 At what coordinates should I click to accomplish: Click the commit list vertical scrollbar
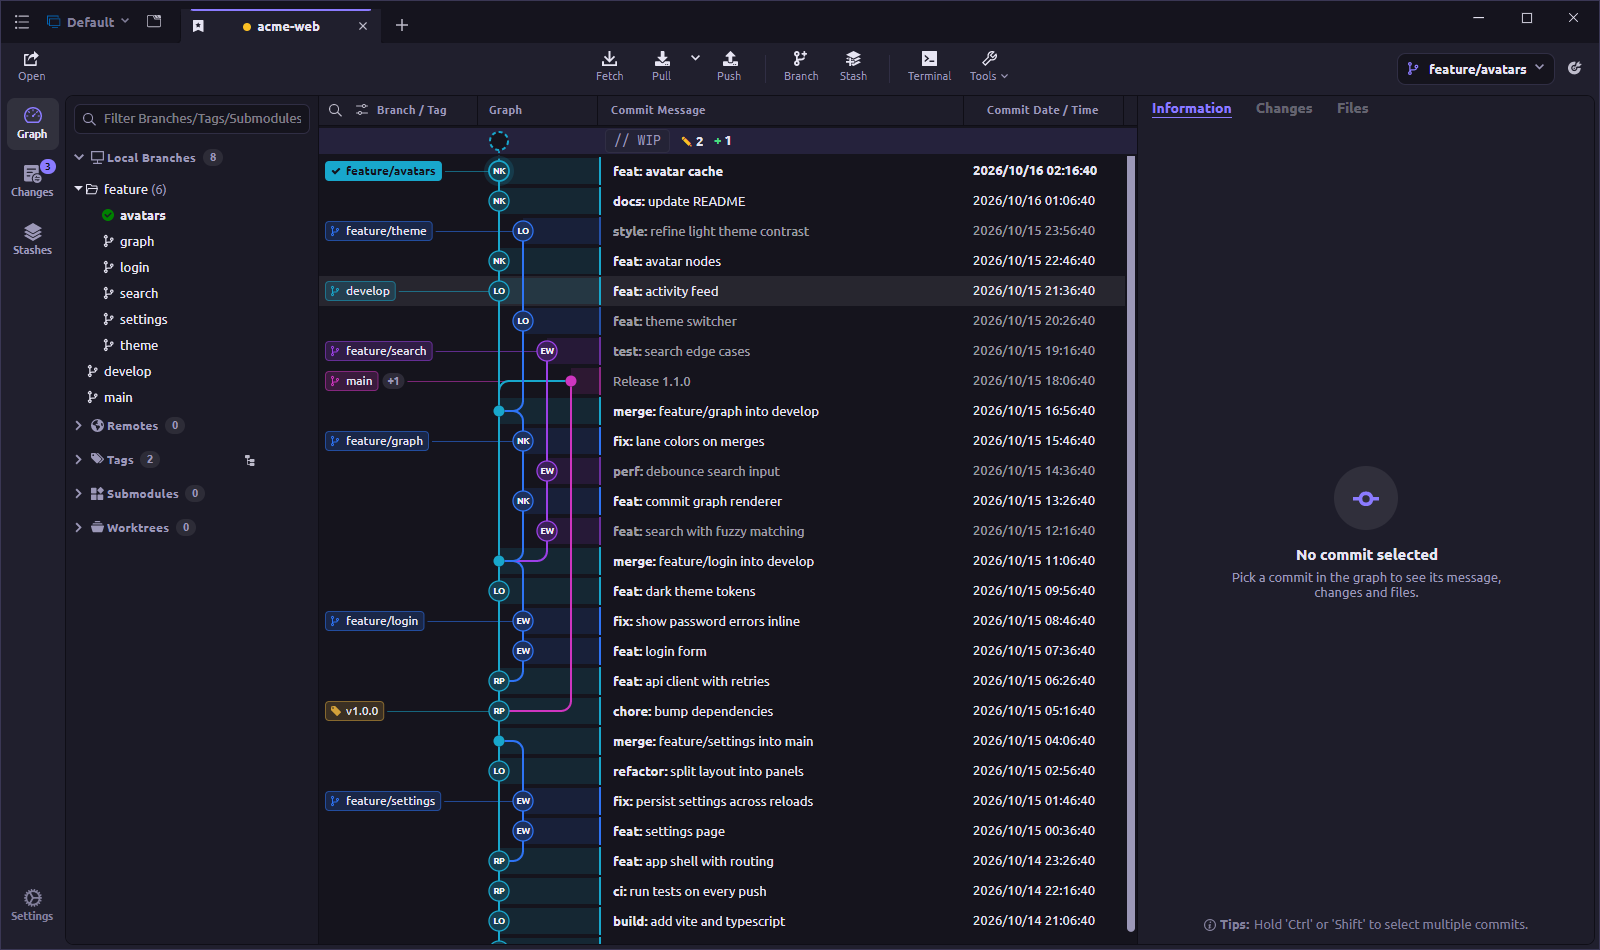coord(1131,542)
